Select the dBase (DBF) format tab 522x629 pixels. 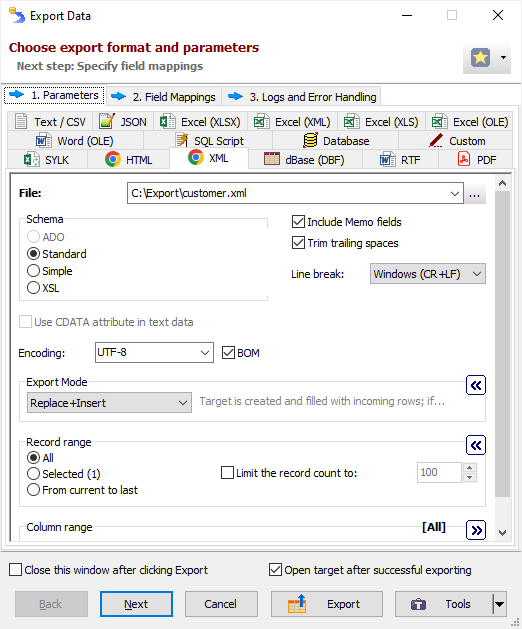point(305,160)
